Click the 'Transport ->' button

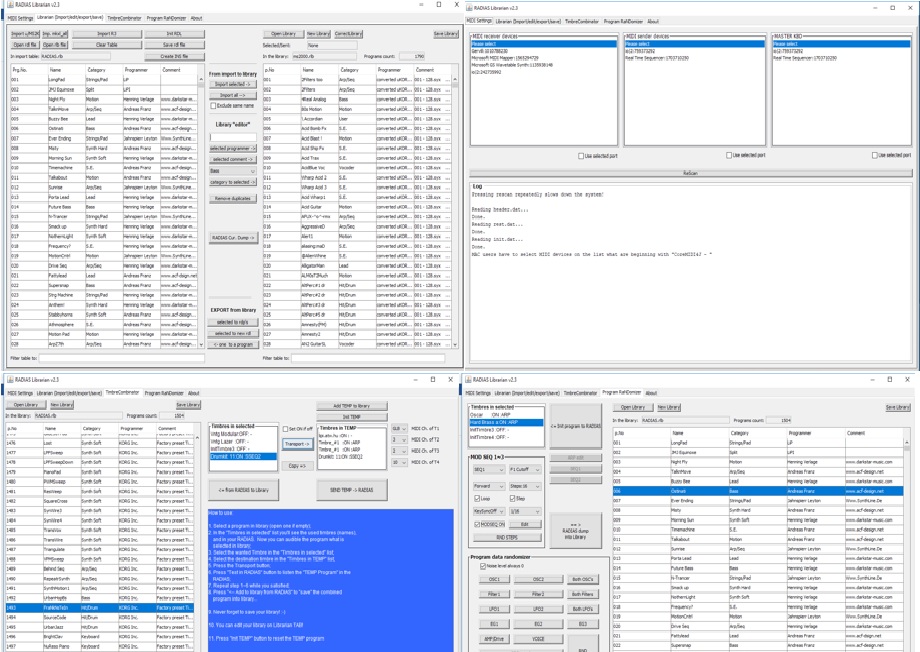tap(297, 444)
